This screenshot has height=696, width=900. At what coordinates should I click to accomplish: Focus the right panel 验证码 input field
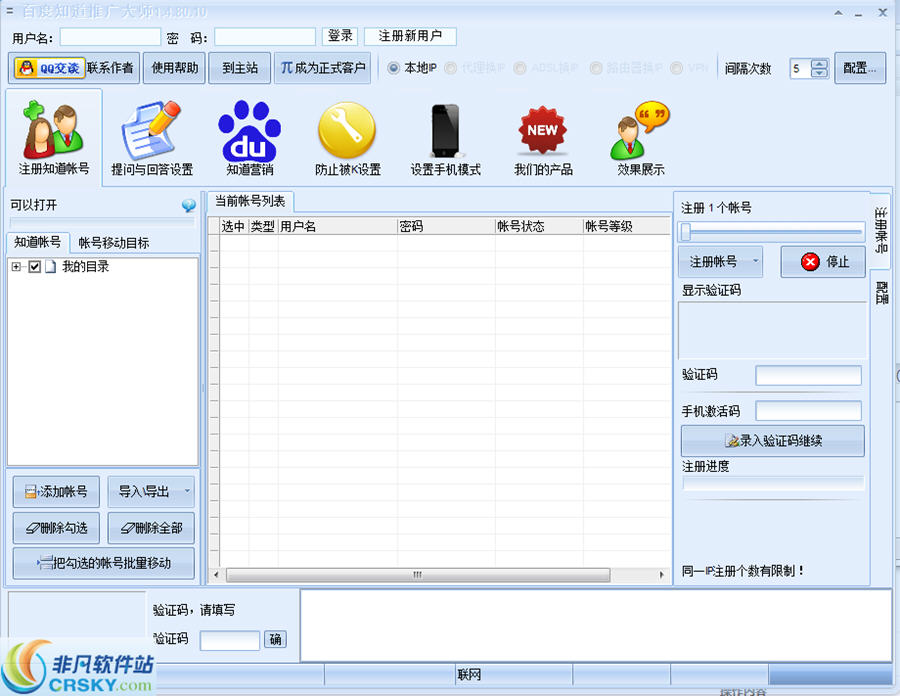[808, 375]
